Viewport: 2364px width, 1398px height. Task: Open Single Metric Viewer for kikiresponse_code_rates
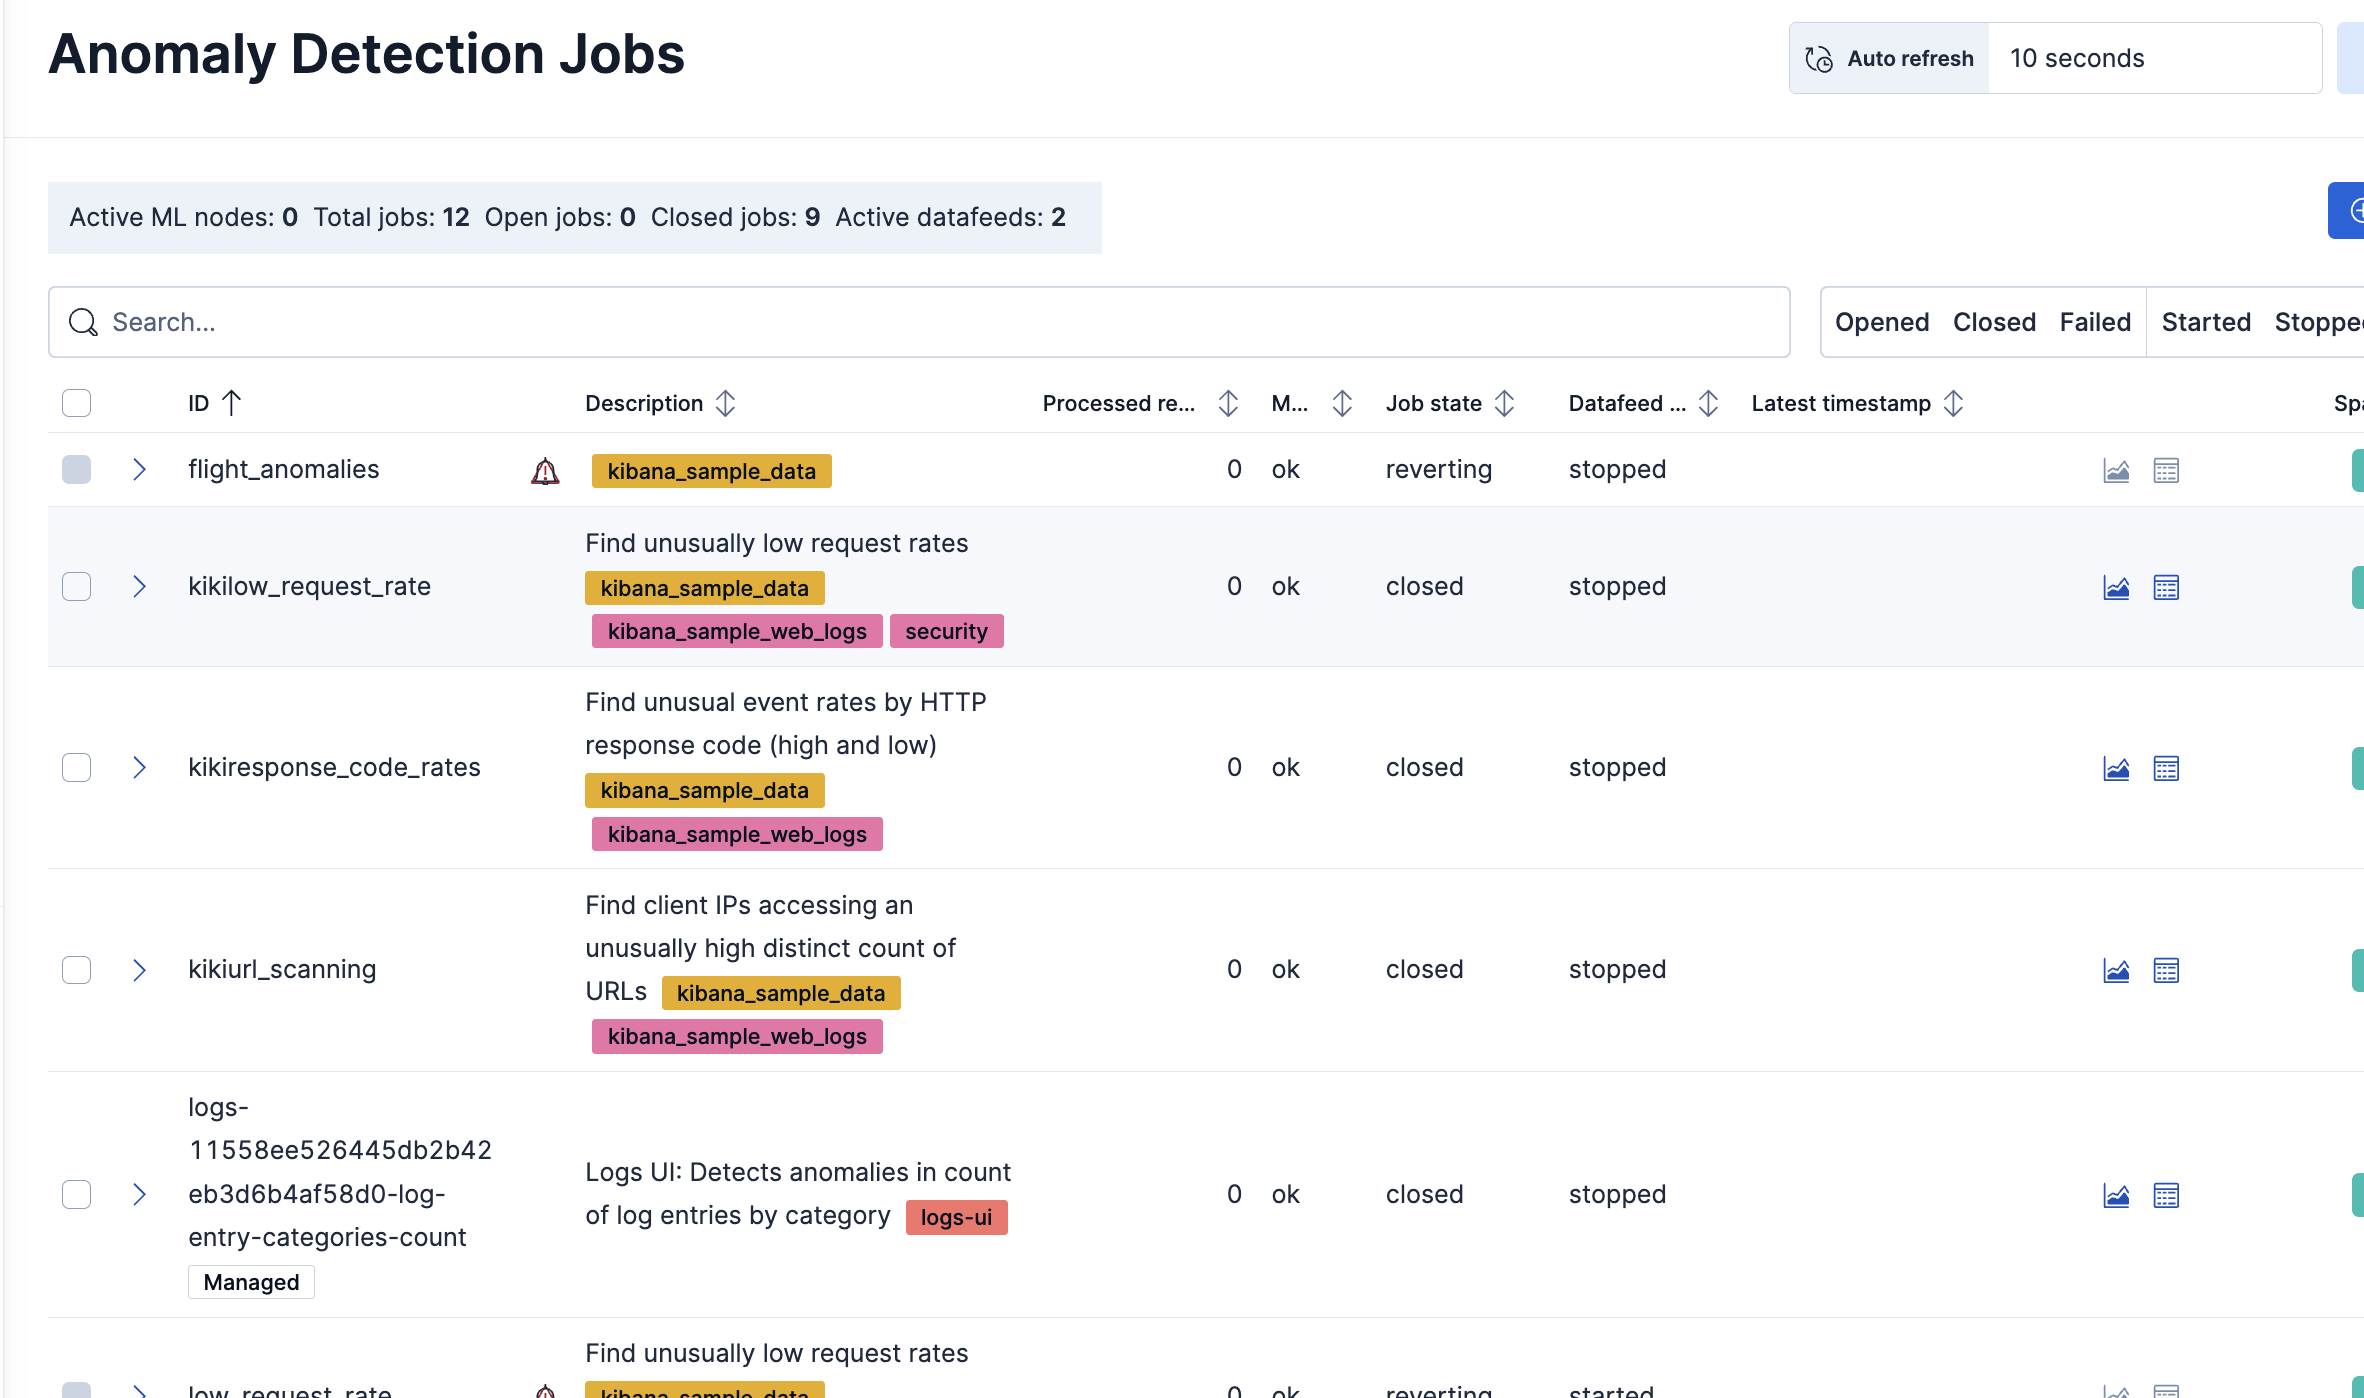[x=2116, y=768]
